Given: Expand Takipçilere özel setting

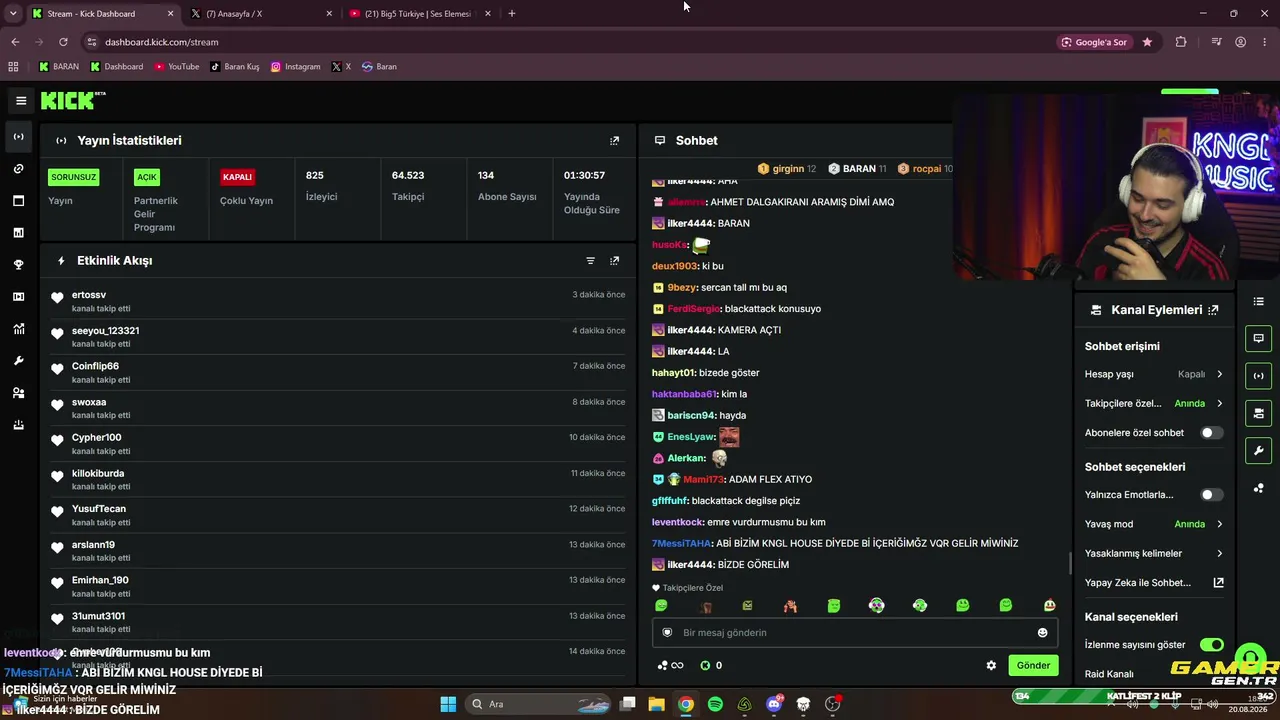Looking at the screenshot, I should 1154,404.
